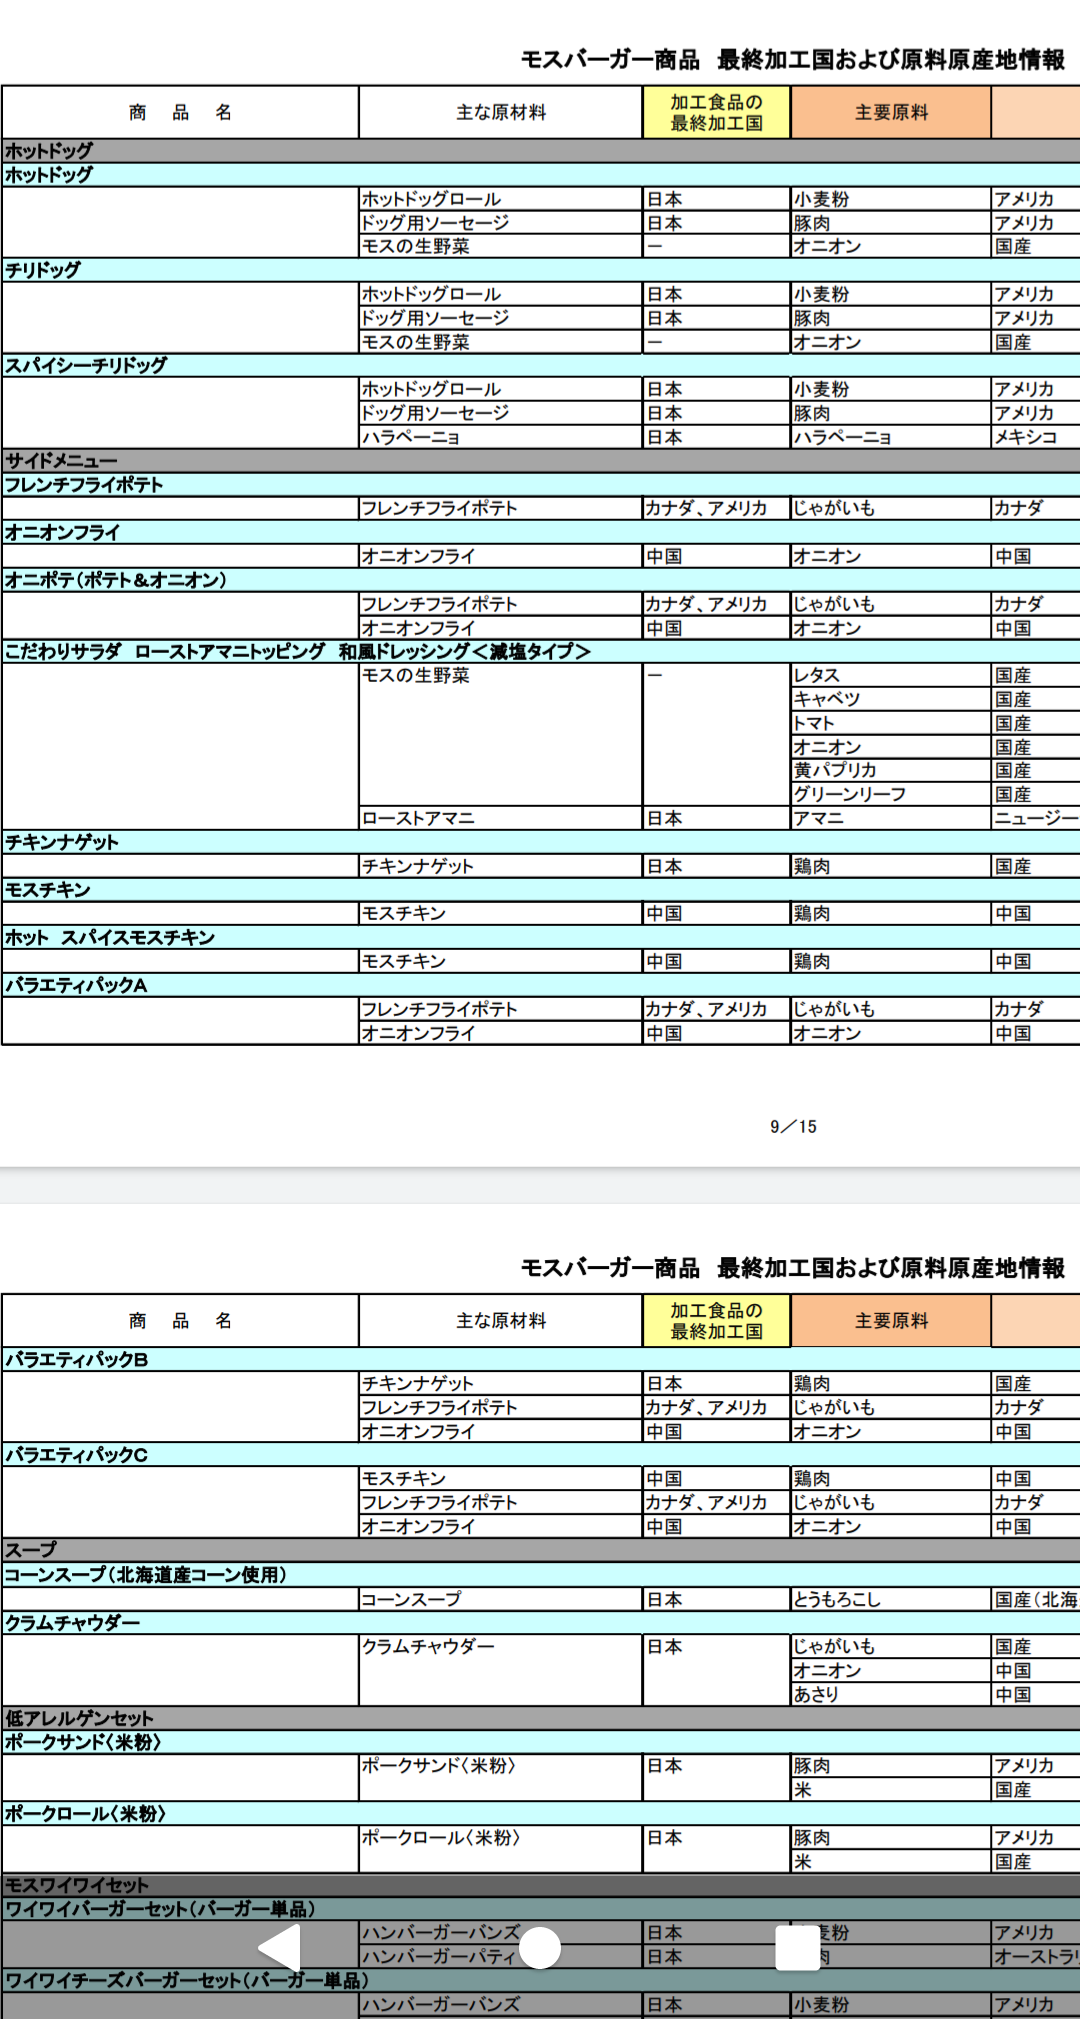Tap the 黄パプリカ raw material cell

coord(890,770)
